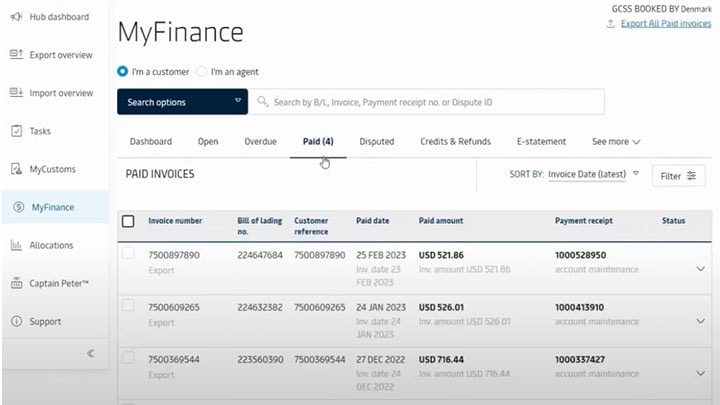Expand the row for receipt 1000528950
Viewport: 720px width, 405px height.
coord(700,269)
